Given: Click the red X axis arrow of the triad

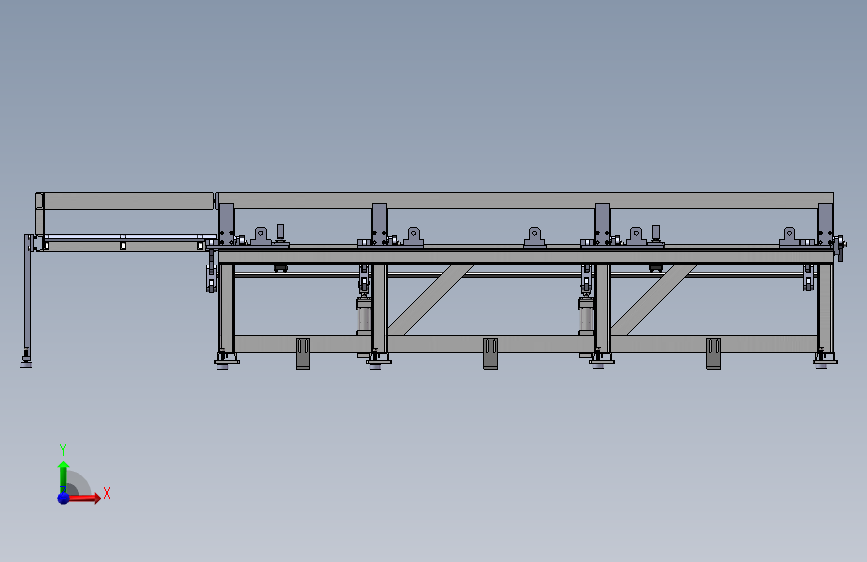Looking at the screenshot, I should click(x=84, y=498).
